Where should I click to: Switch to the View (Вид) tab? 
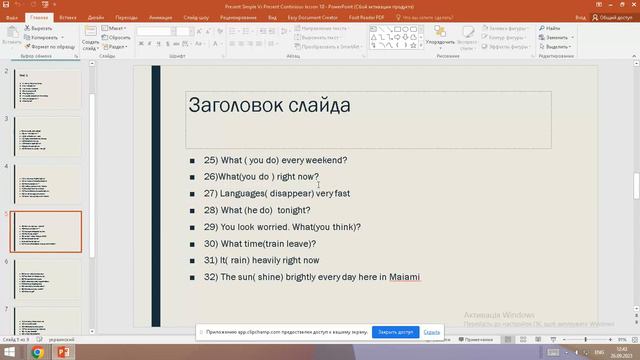[x=272, y=18]
